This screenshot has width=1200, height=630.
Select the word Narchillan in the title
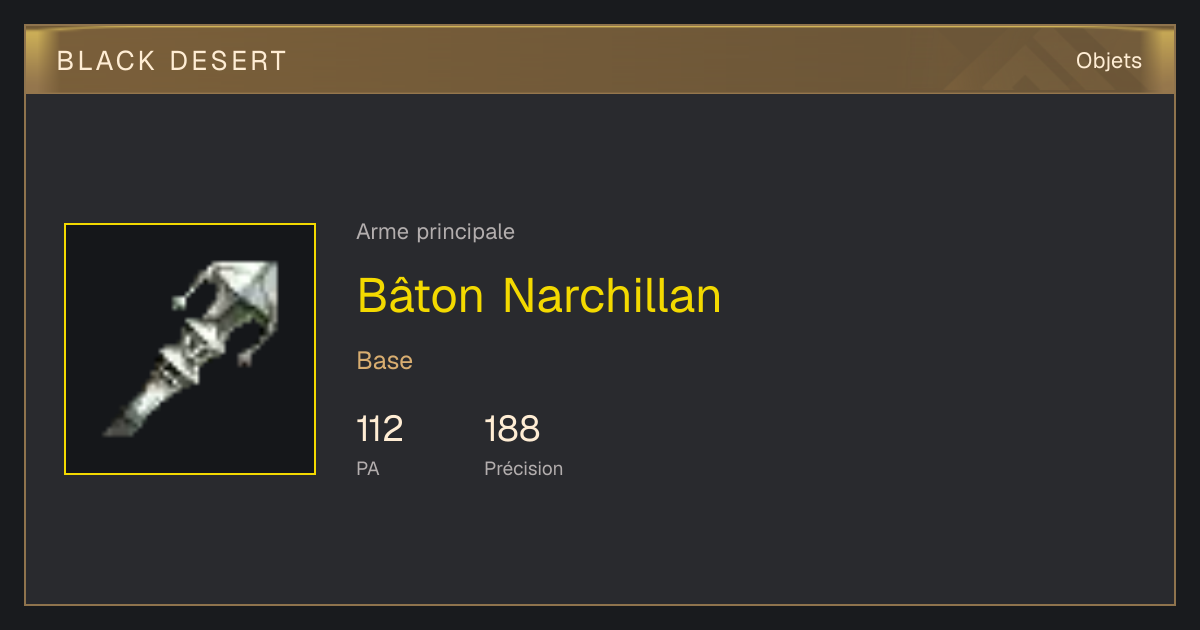pyautogui.click(x=612, y=295)
